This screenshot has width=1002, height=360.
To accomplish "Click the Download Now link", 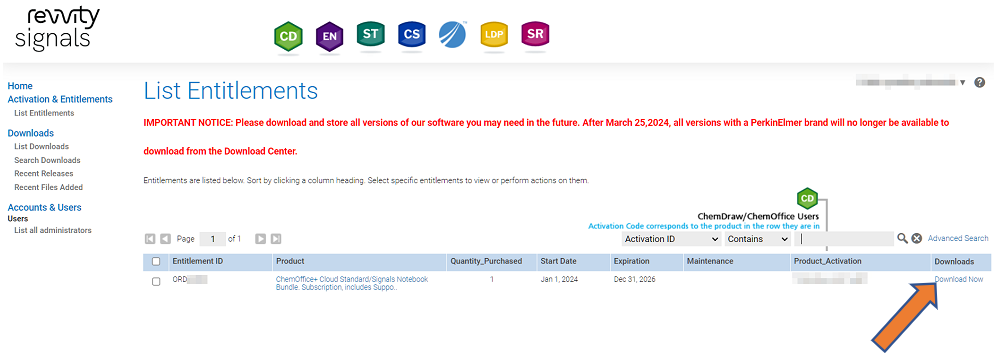I will [959, 279].
